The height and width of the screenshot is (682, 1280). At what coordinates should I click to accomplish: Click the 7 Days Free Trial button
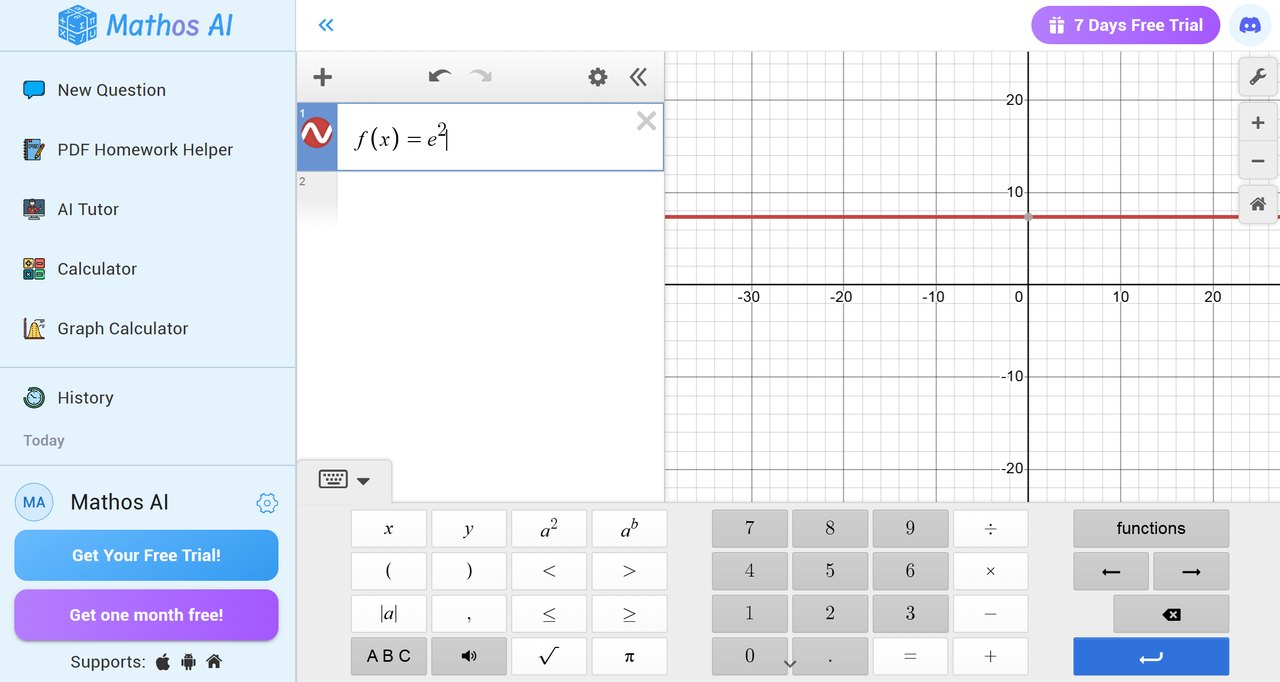pos(1125,26)
